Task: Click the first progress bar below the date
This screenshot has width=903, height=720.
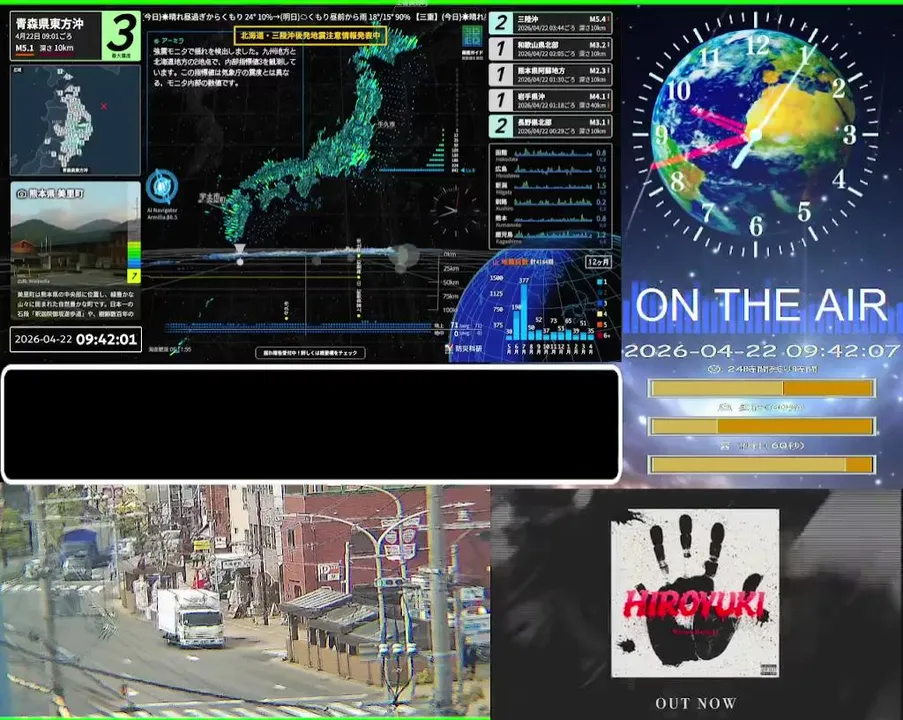Action: point(761,388)
